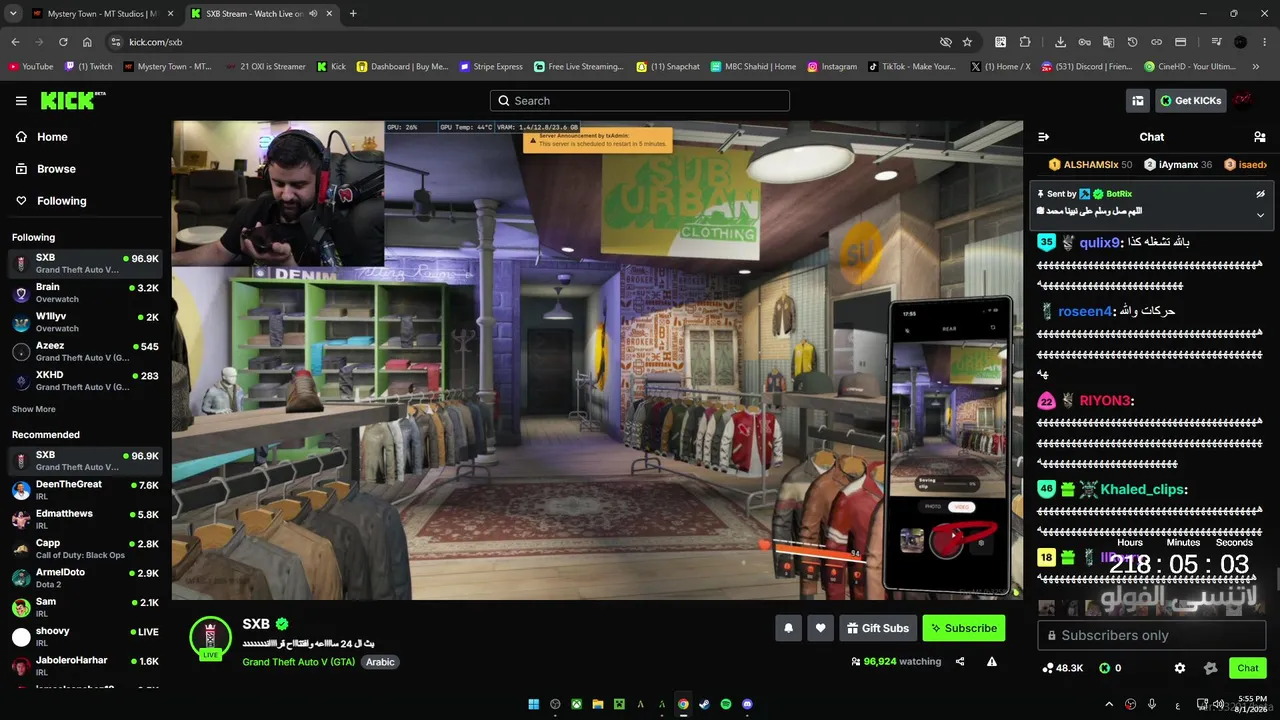This screenshot has height=720, width=1280.
Task: Toggle the crossed-eye icon in the address bar
Action: click(945, 42)
